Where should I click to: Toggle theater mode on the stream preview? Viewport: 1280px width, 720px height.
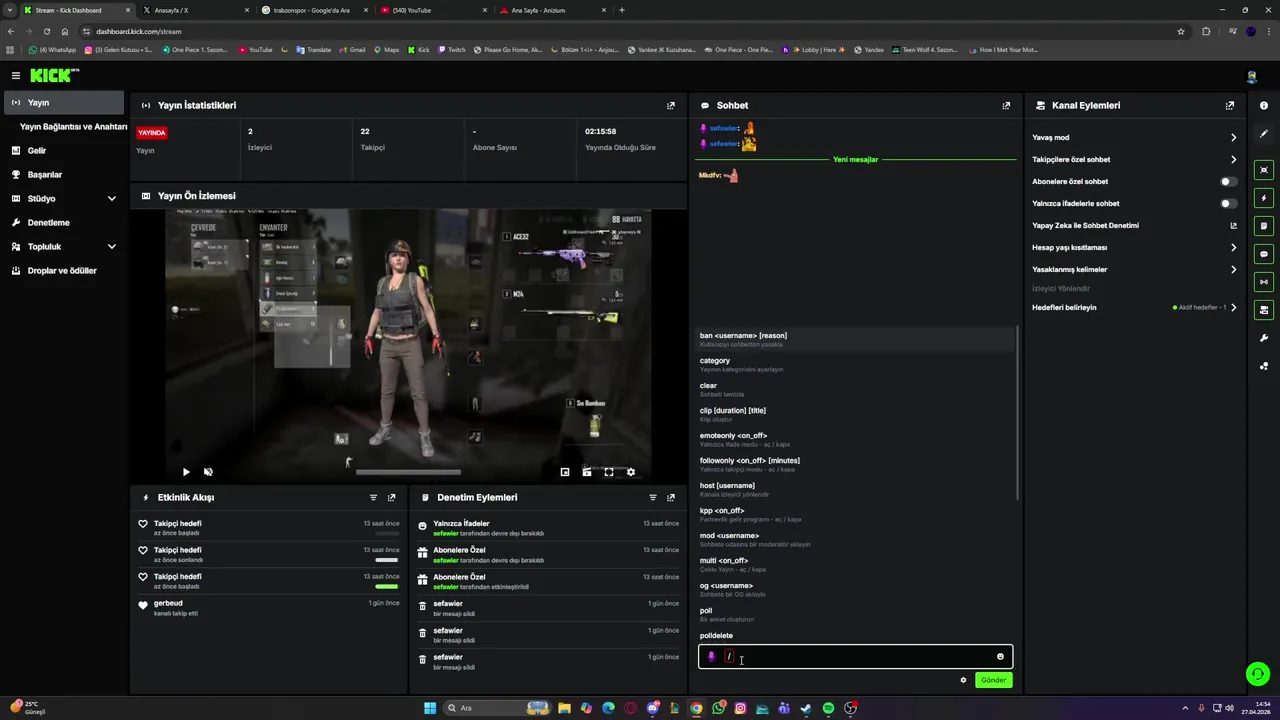(587, 472)
